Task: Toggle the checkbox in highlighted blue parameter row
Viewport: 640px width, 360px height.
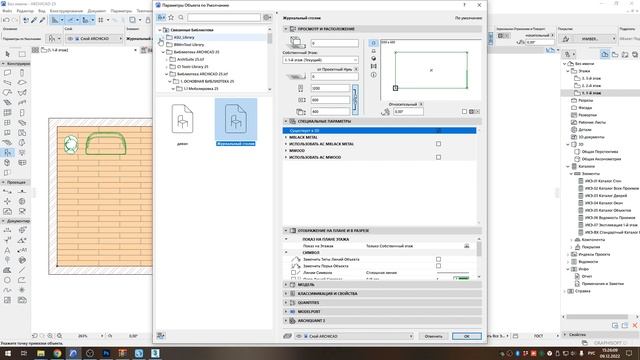Action: point(438,131)
